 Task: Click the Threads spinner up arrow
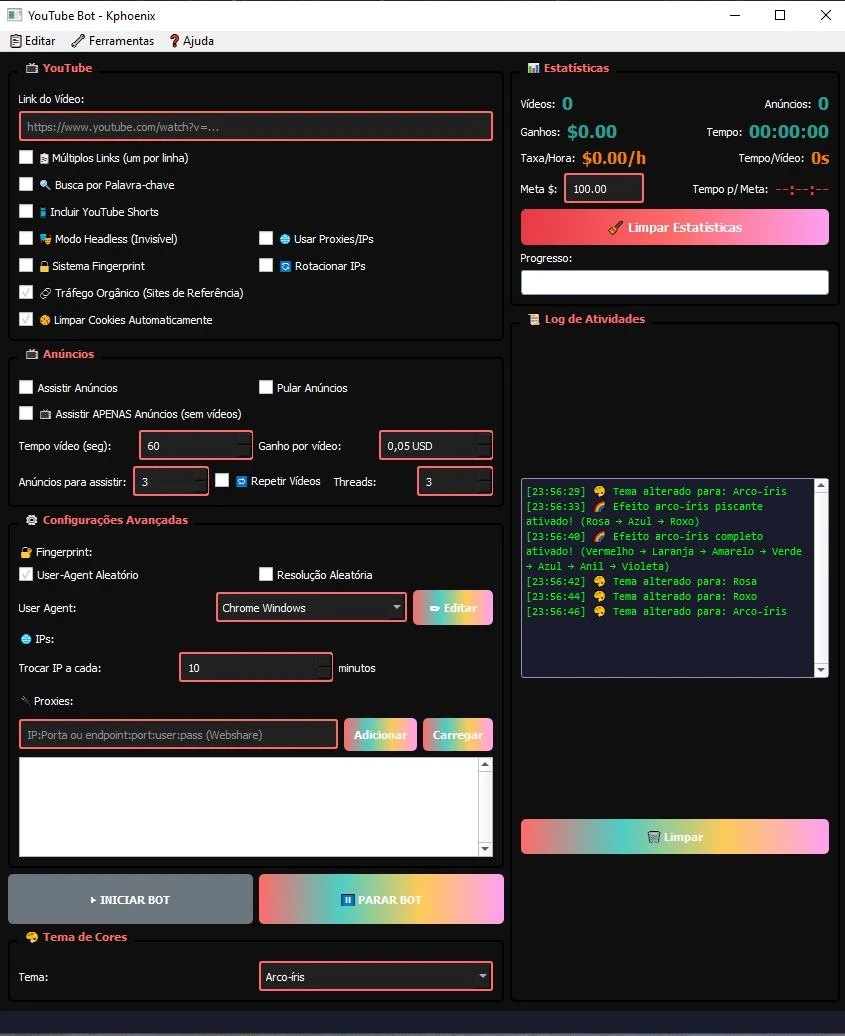coord(484,475)
